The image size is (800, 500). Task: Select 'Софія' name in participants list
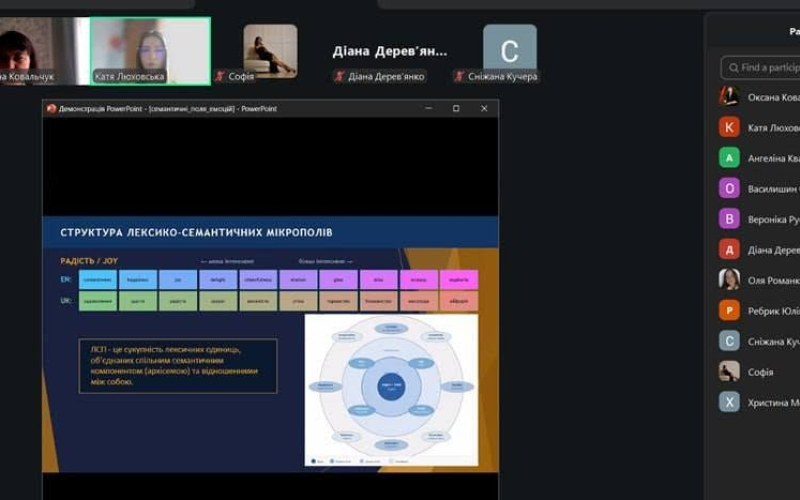(x=760, y=372)
